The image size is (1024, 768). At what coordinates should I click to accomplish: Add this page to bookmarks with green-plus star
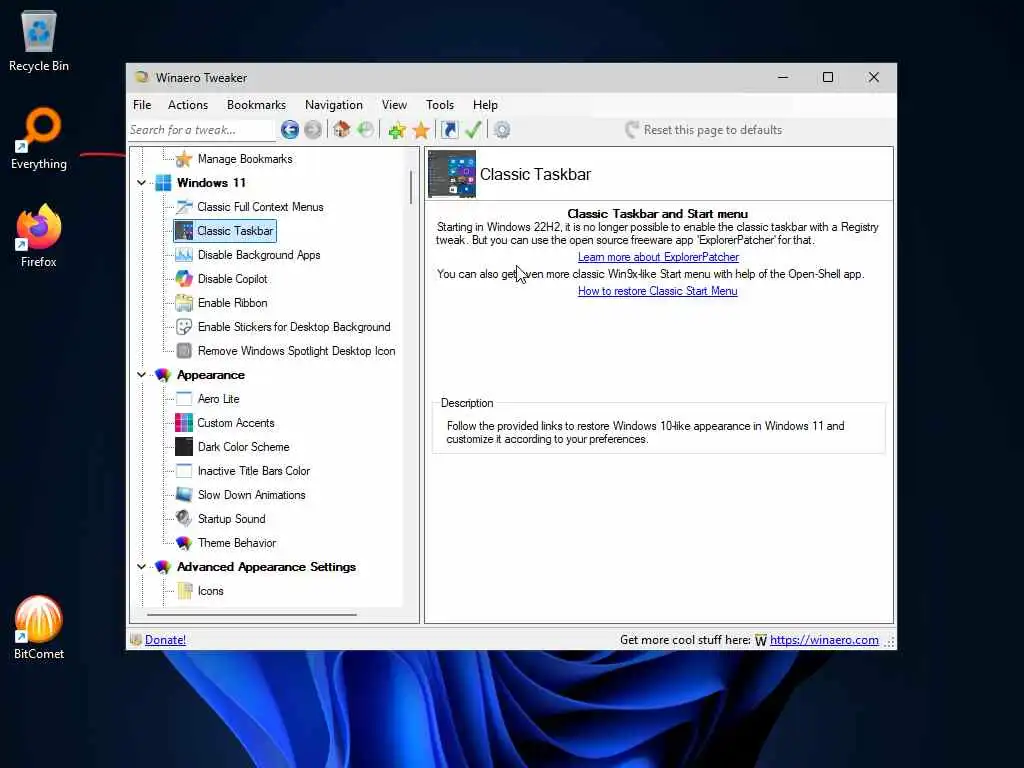(397, 130)
